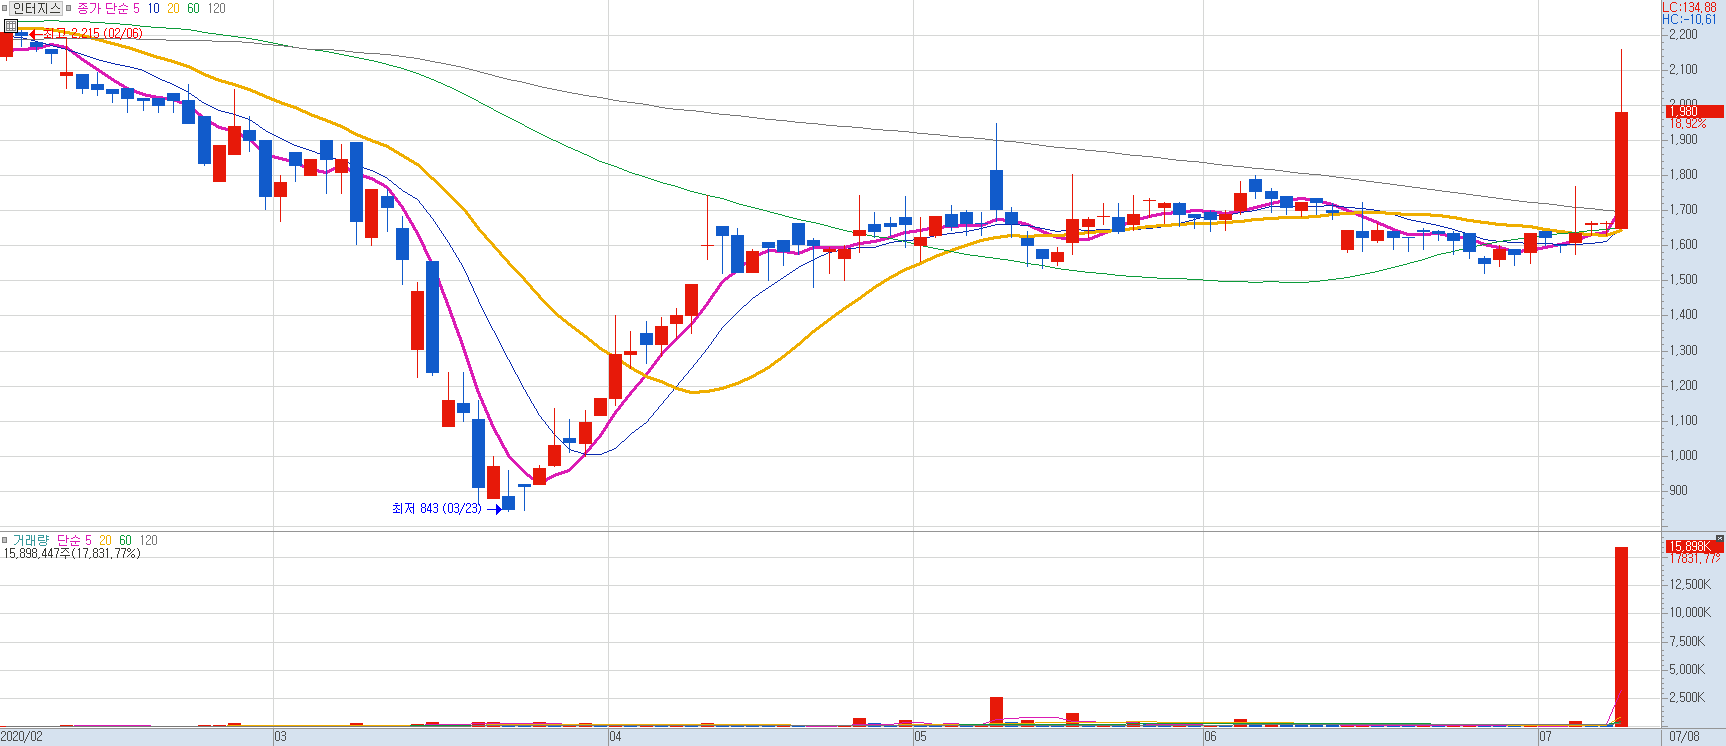
Task: Select the volume panel 60-period average label
Action: pos(125,540)
